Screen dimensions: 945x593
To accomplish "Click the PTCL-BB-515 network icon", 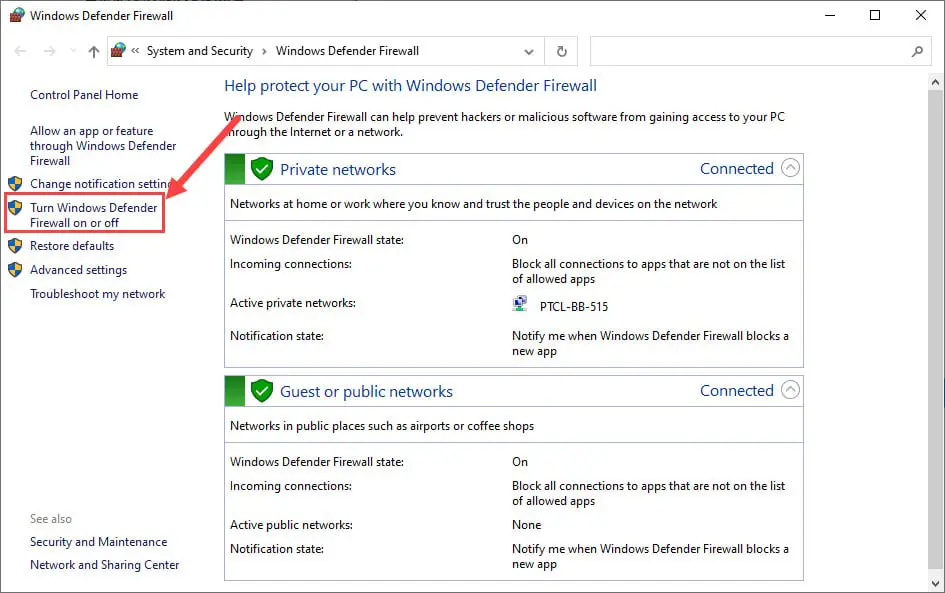I will tap(520, 303).
